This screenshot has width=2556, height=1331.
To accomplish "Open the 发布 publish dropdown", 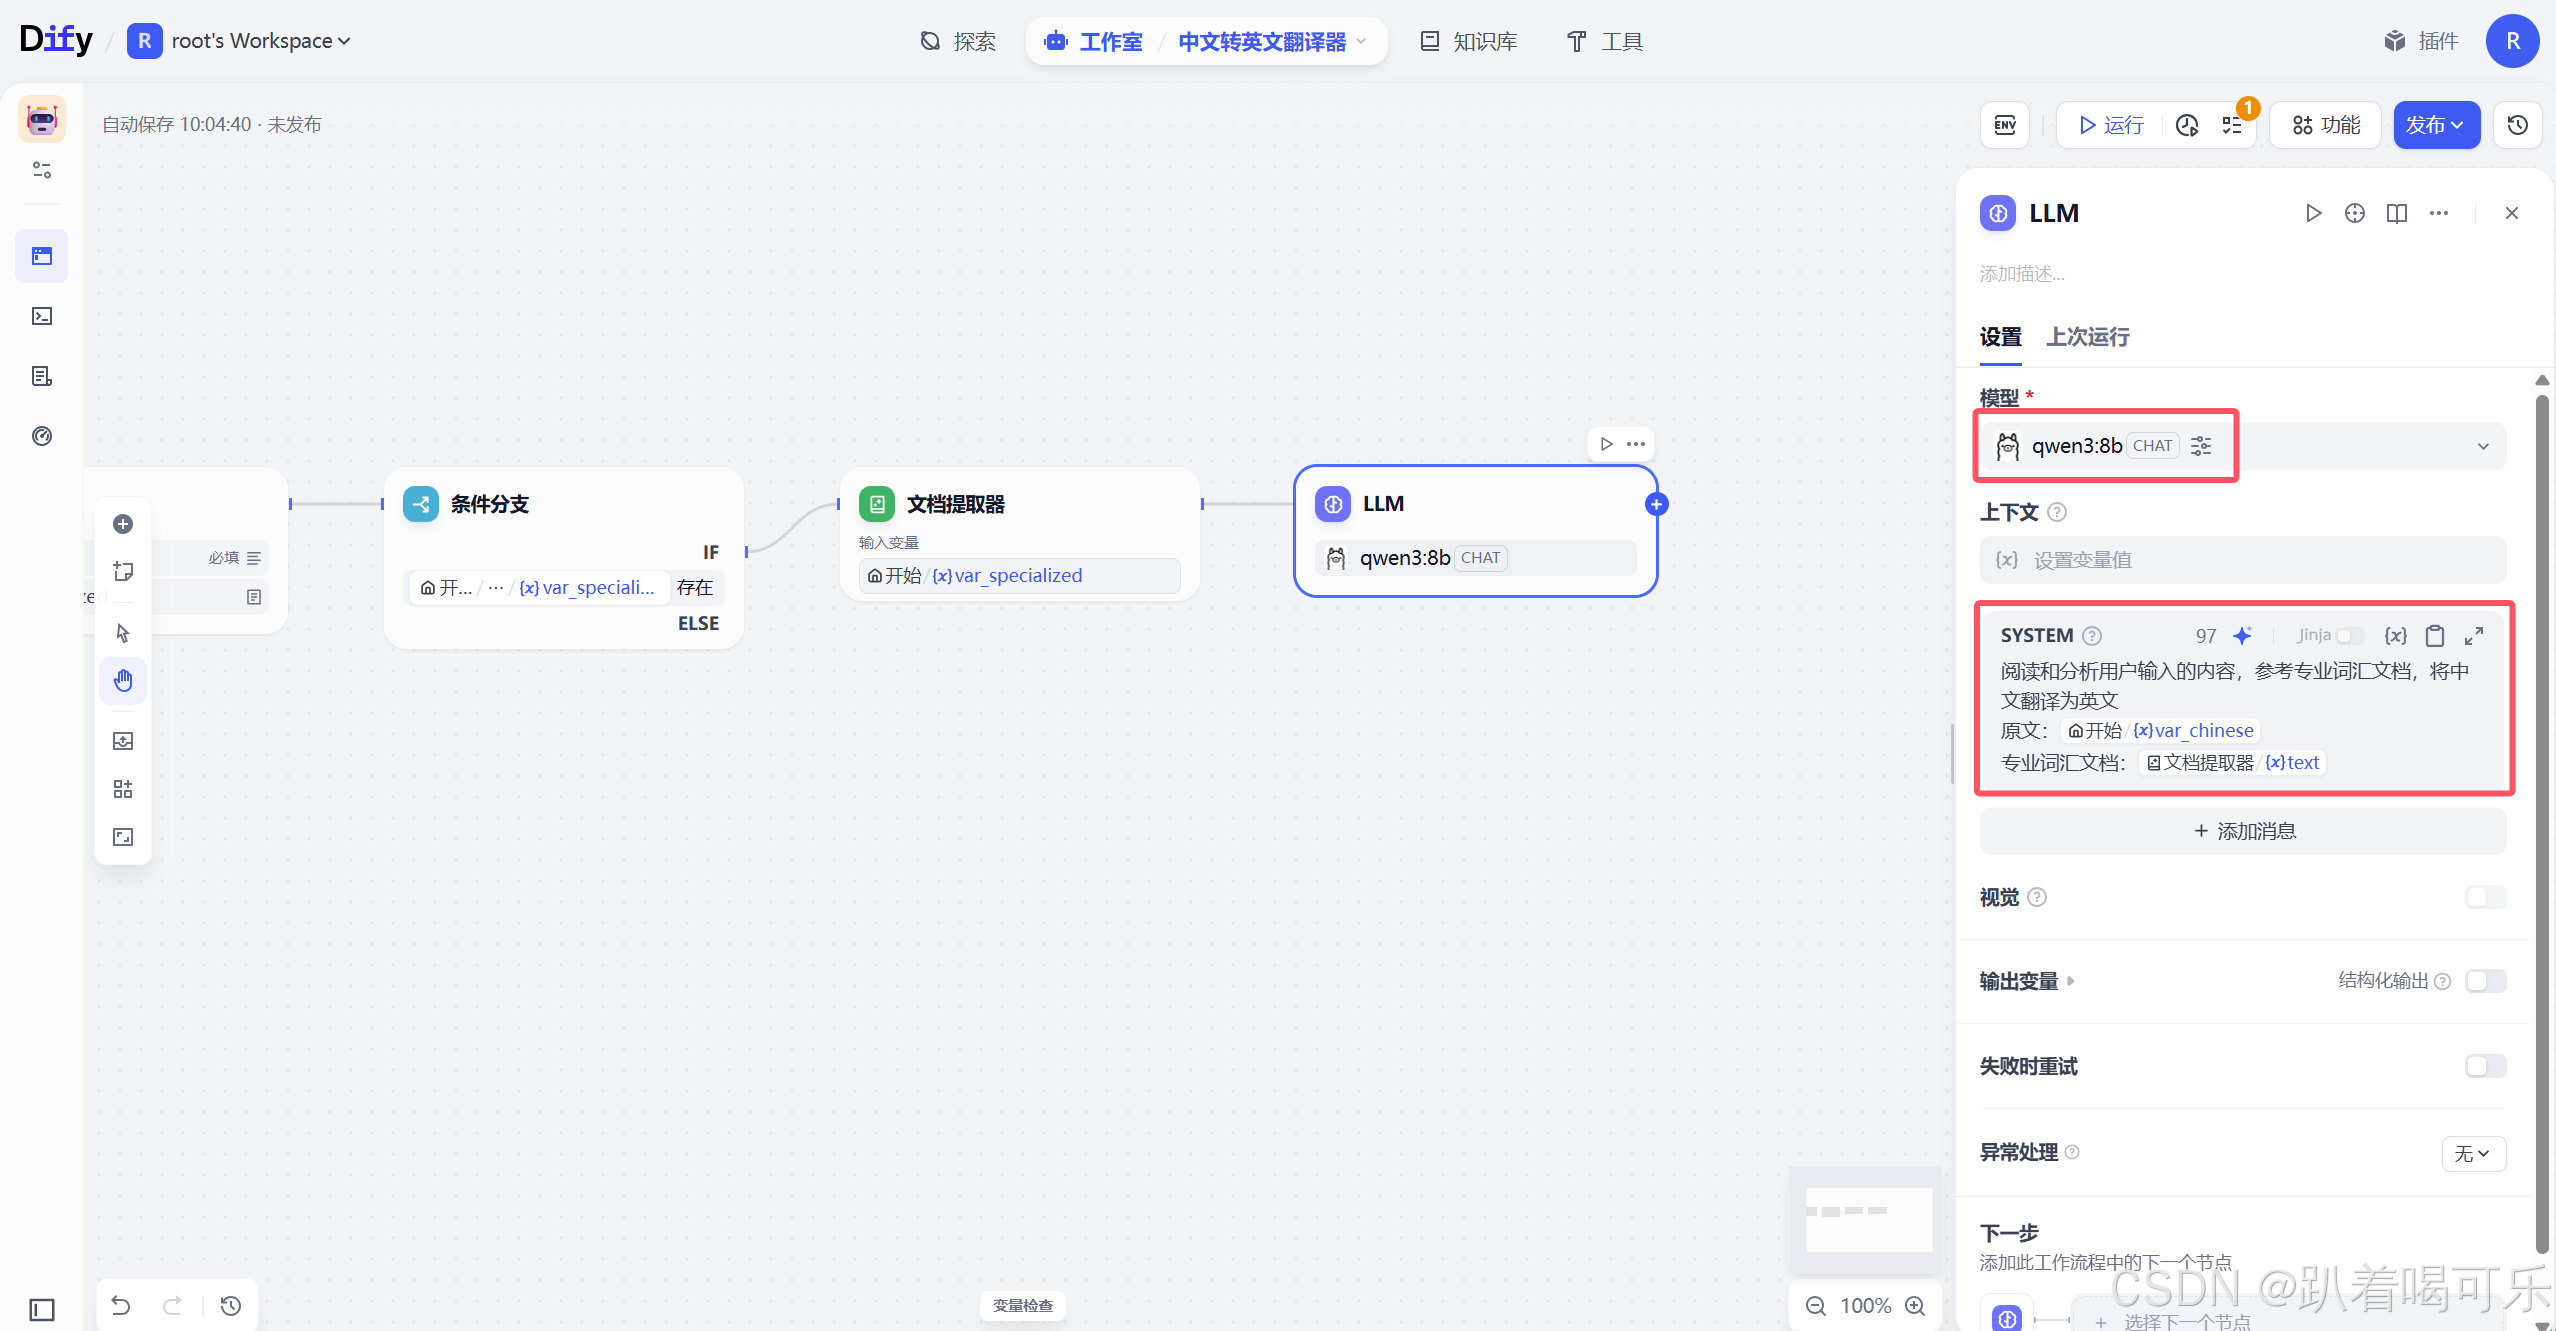I will pyautogui.click(x=2436, y=125).
